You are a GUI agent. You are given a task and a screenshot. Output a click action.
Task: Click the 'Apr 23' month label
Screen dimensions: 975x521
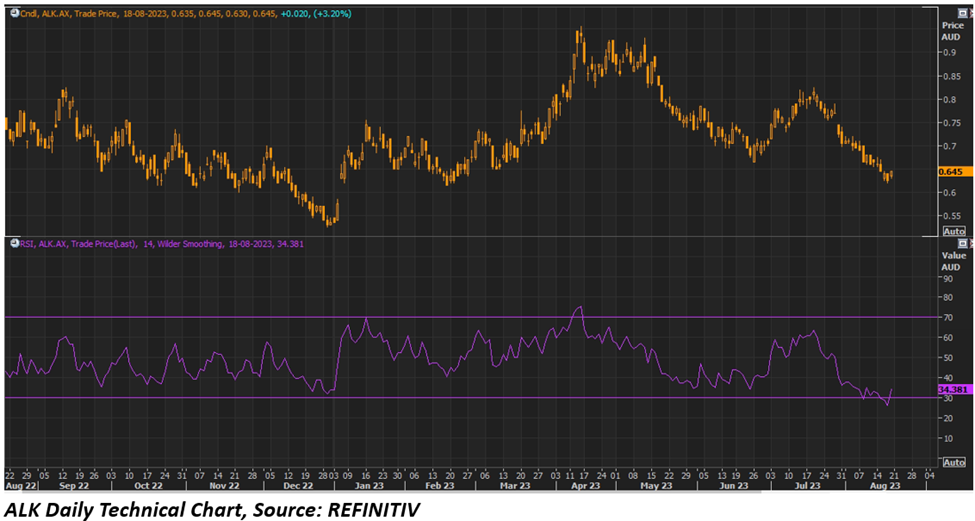586,486
